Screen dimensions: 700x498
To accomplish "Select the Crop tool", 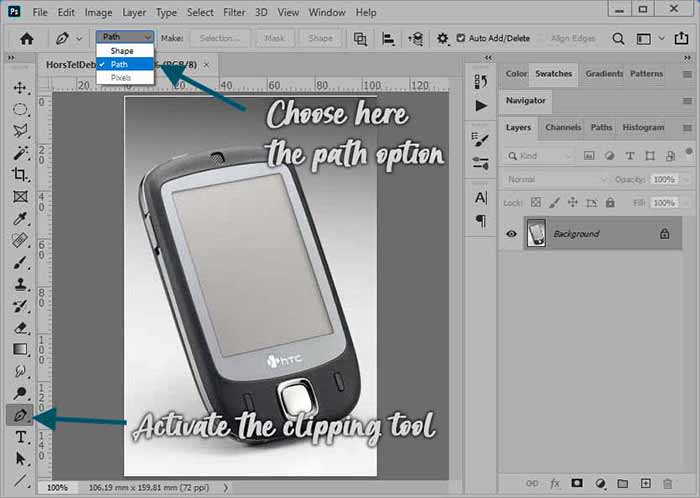I will pos(20,174).
